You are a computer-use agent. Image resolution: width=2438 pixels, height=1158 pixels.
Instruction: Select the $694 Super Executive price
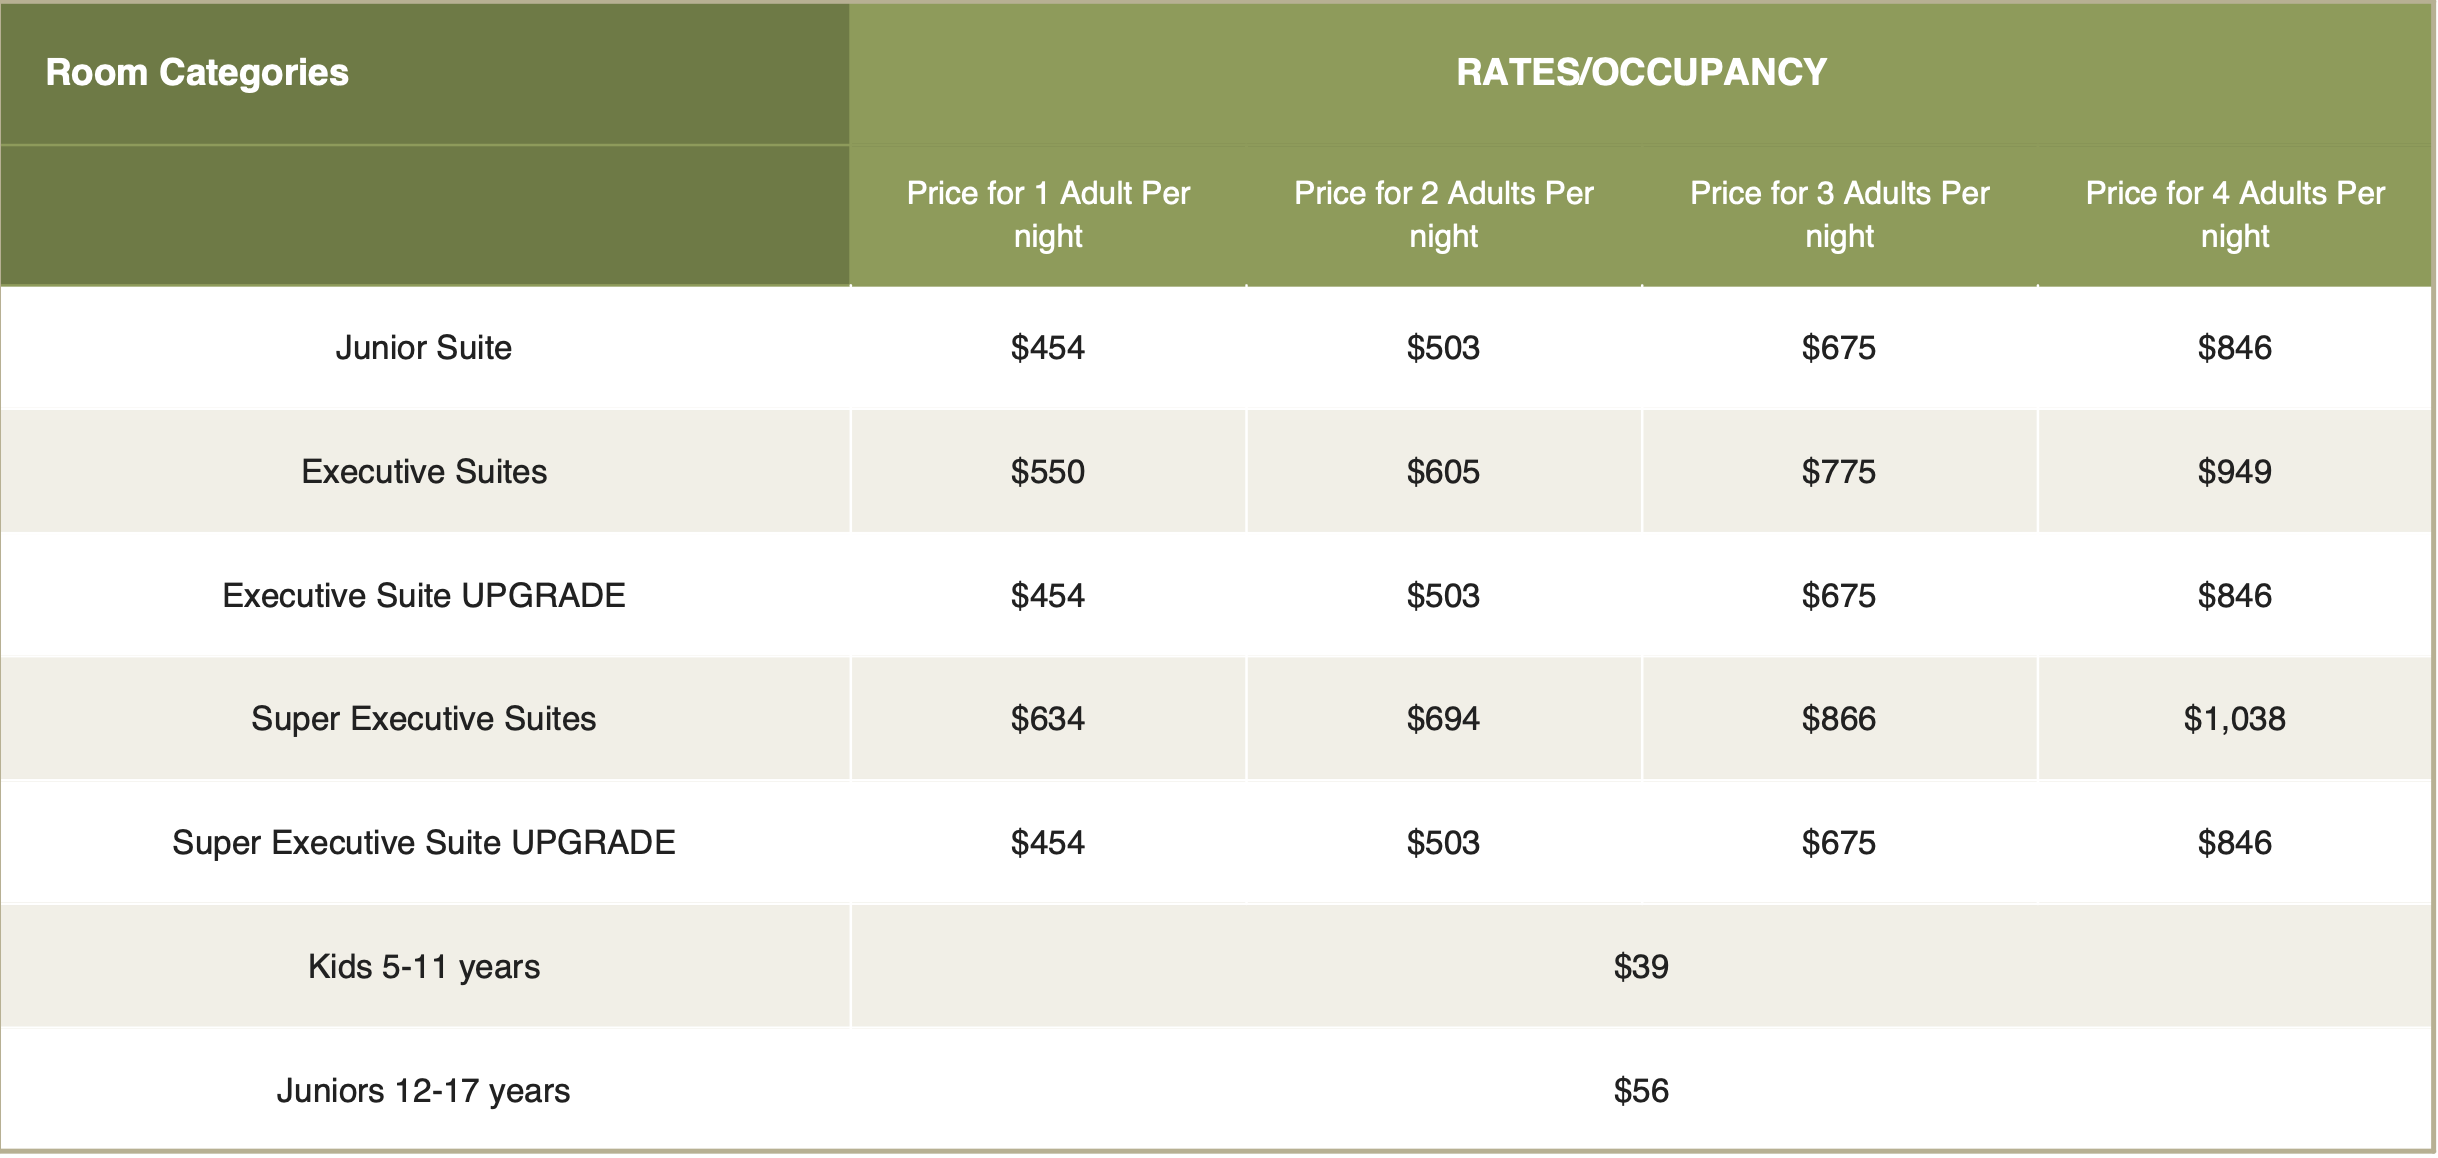[1443, 718]
